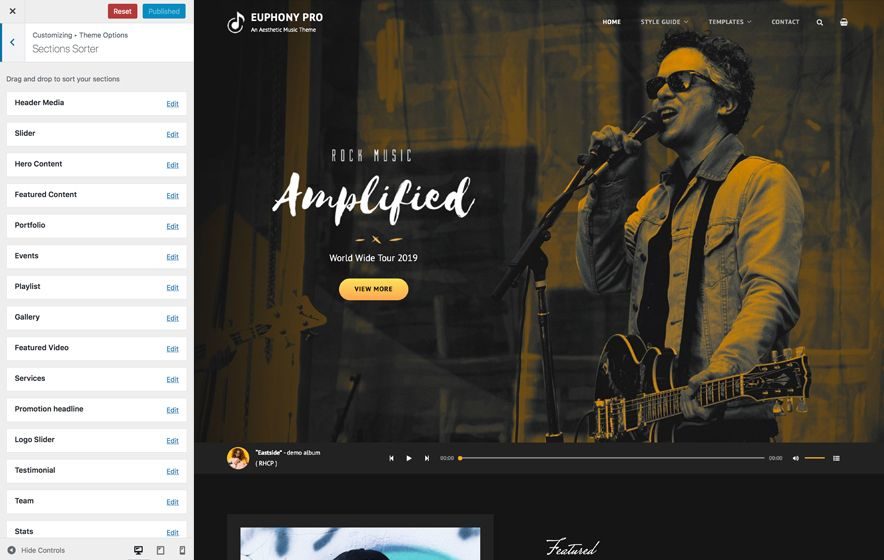The width and height of the screenshot is (884, 560).
Task: Open the Contact menu item
Action: point(785,22)
